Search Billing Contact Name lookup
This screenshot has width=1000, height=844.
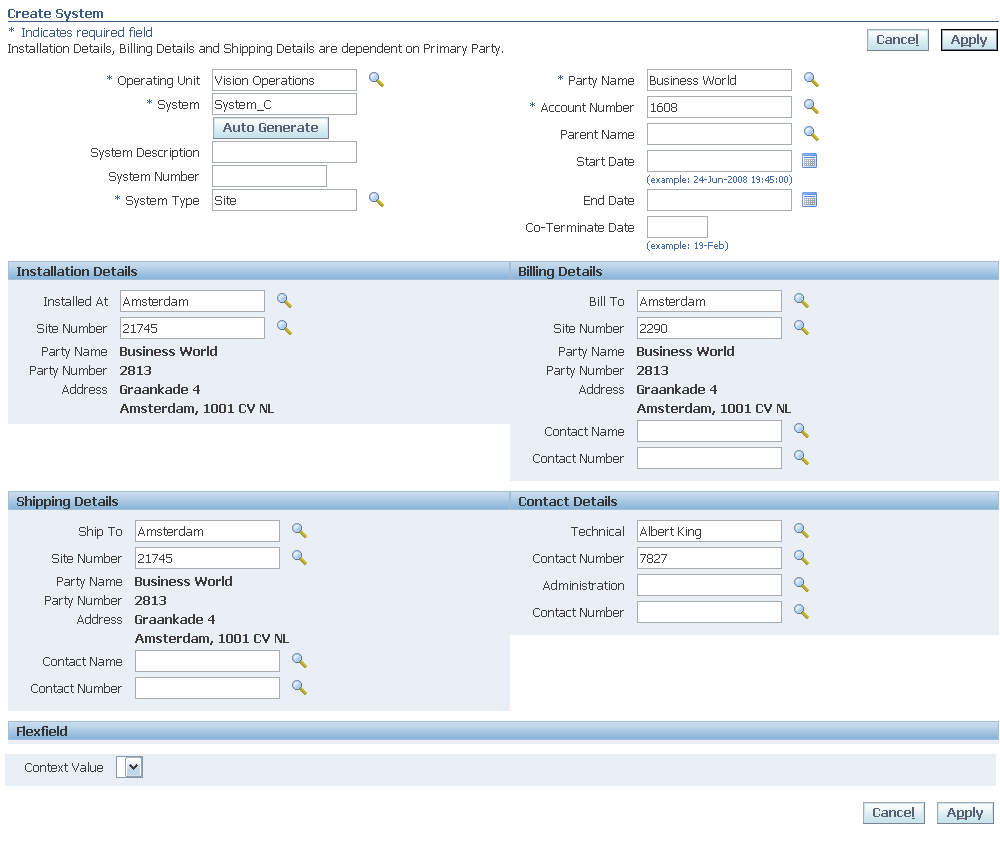pyautogui.click(x=801, y=431)
